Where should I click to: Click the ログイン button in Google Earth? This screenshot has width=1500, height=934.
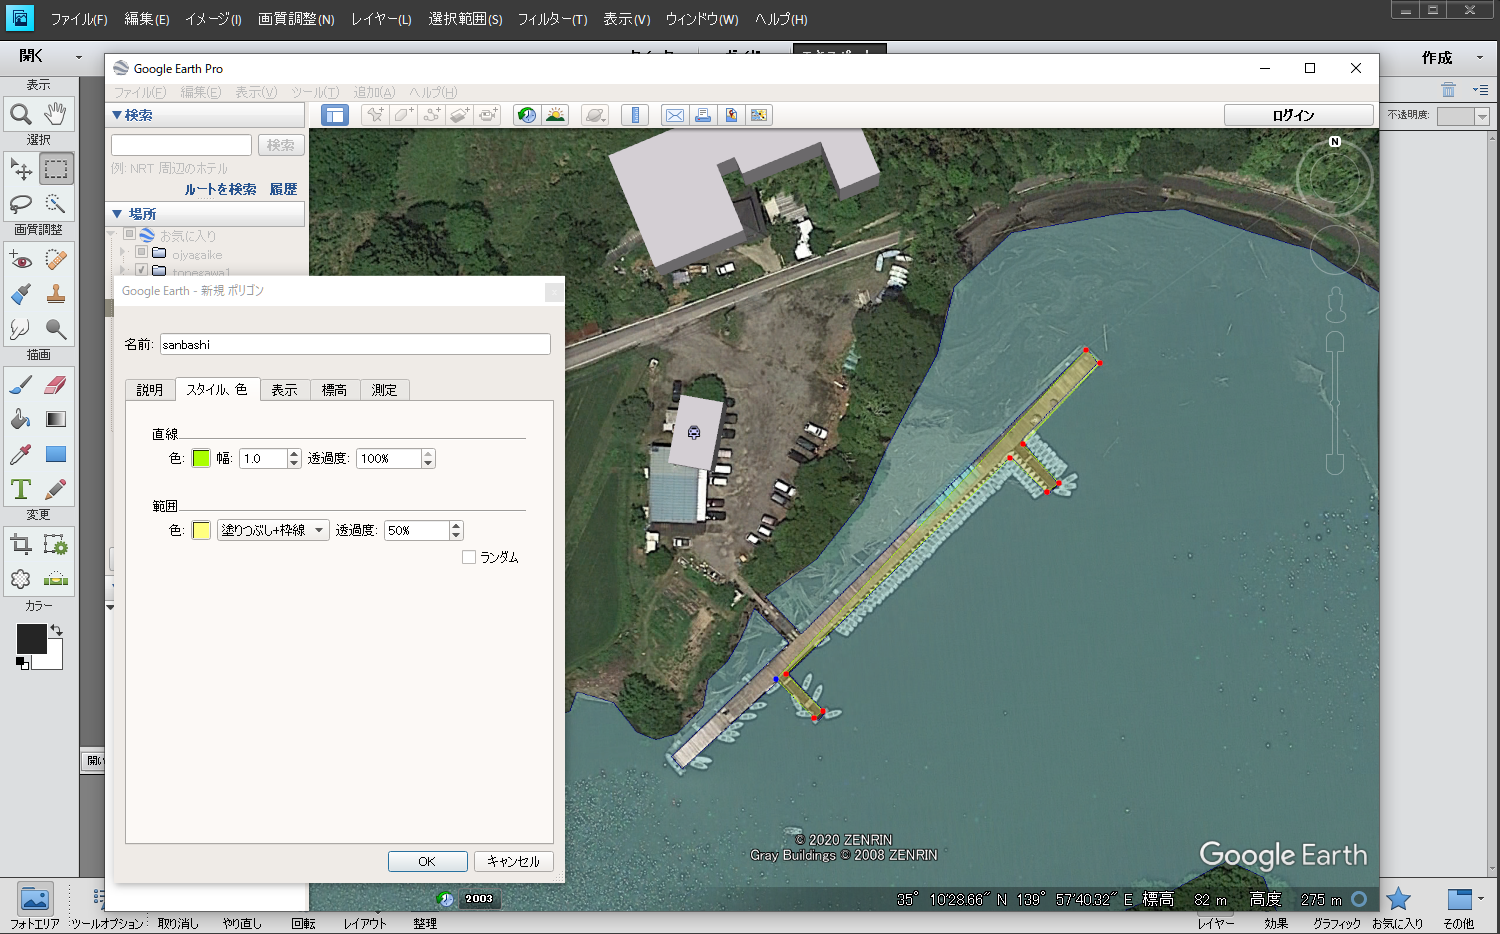[x=1298, y=115]
